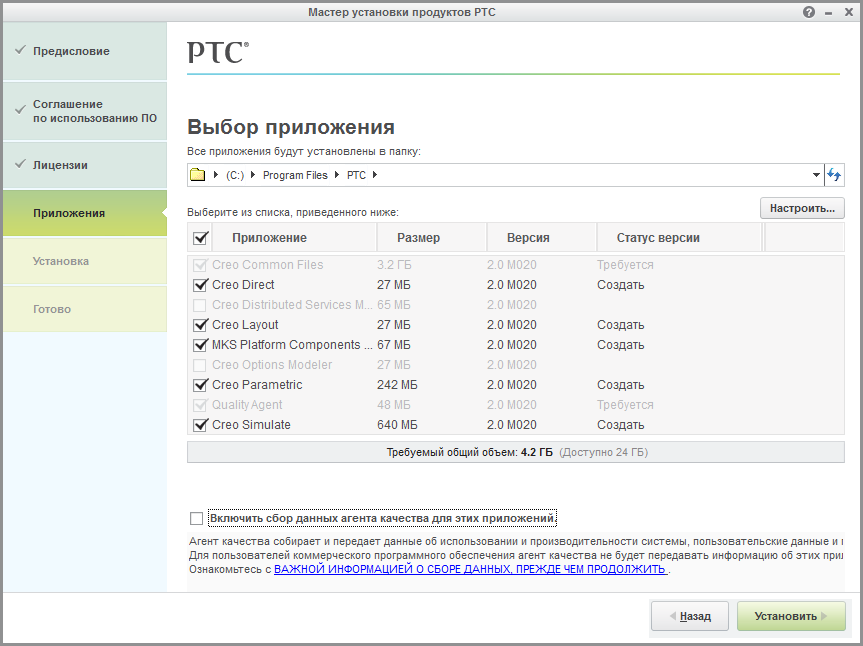The width and height of the screenshot is (863, 646).
Task: Go to Соглашение по использованию ПО step
Action: point(85,111)
